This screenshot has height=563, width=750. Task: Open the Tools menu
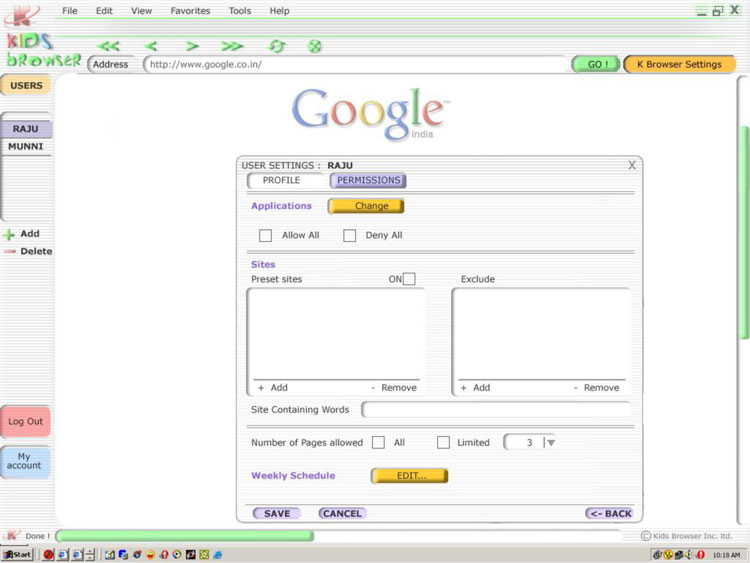coord(240,11)
